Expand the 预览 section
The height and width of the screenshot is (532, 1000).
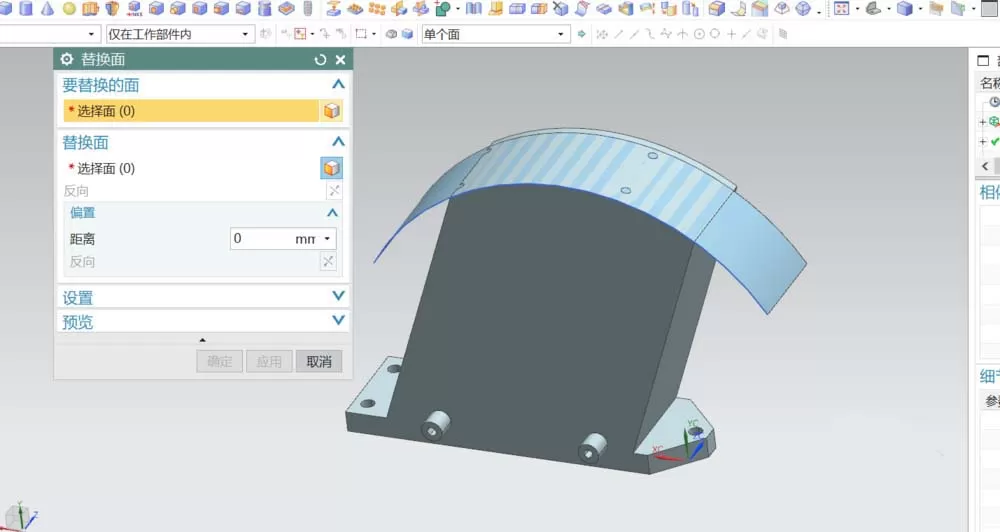203,321
